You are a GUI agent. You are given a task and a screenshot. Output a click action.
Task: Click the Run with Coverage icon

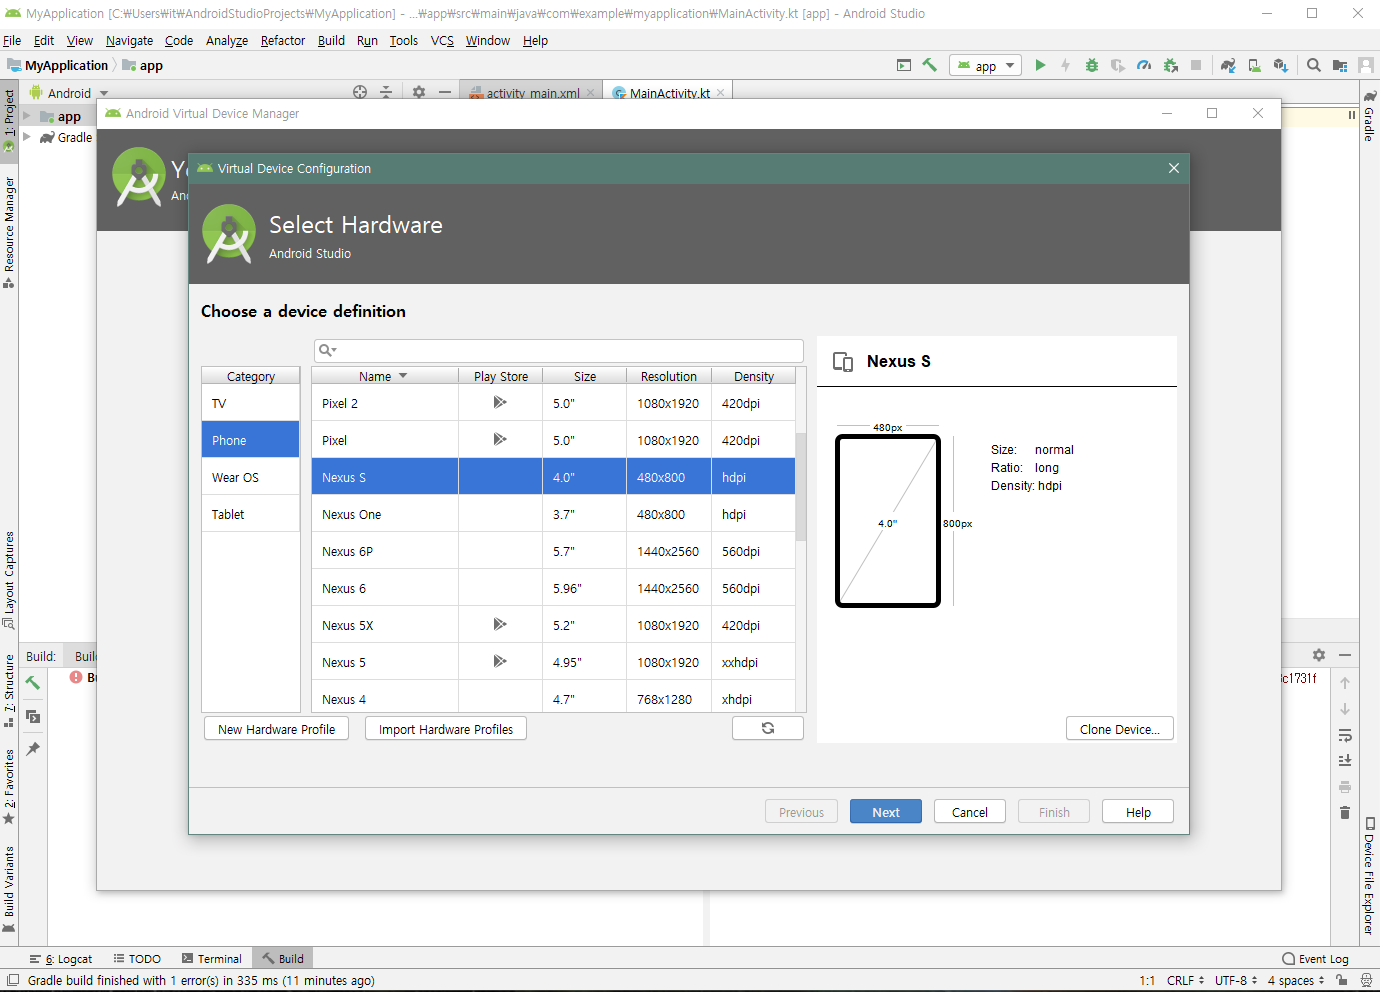pos(1118,65)
